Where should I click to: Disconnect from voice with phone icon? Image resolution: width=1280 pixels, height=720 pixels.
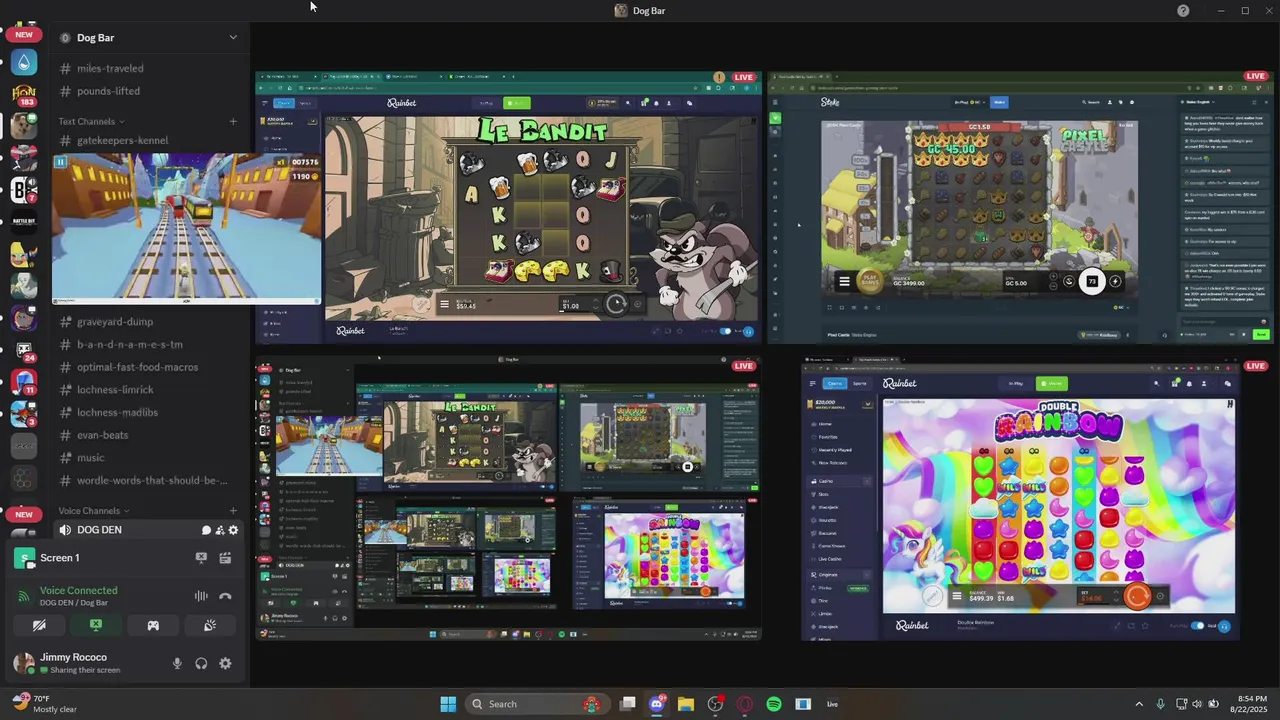225,596
